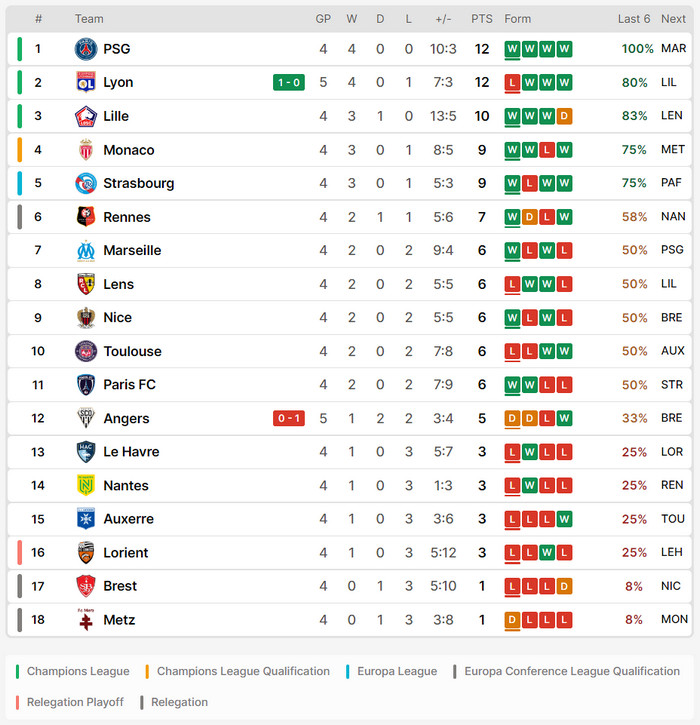
Task: Click PSG's first green win form badge
Action: pyautogui.click(x=513, y=49)
